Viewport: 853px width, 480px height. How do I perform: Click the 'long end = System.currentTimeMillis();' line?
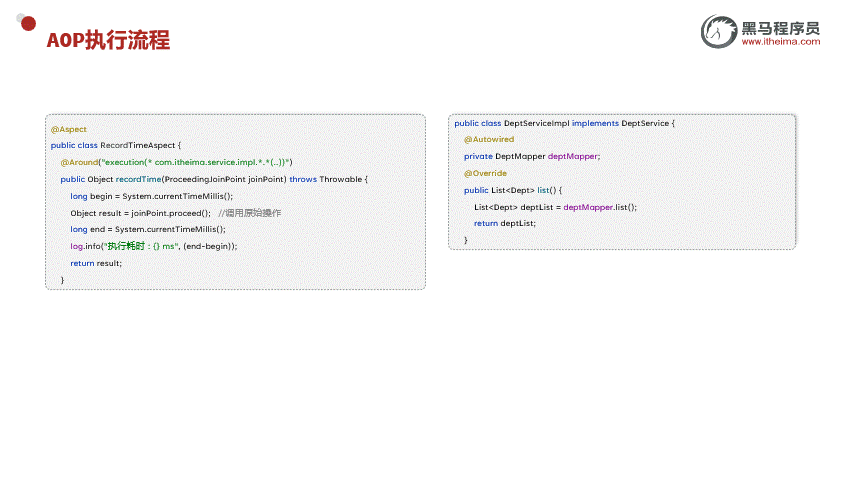pos(147,230)
